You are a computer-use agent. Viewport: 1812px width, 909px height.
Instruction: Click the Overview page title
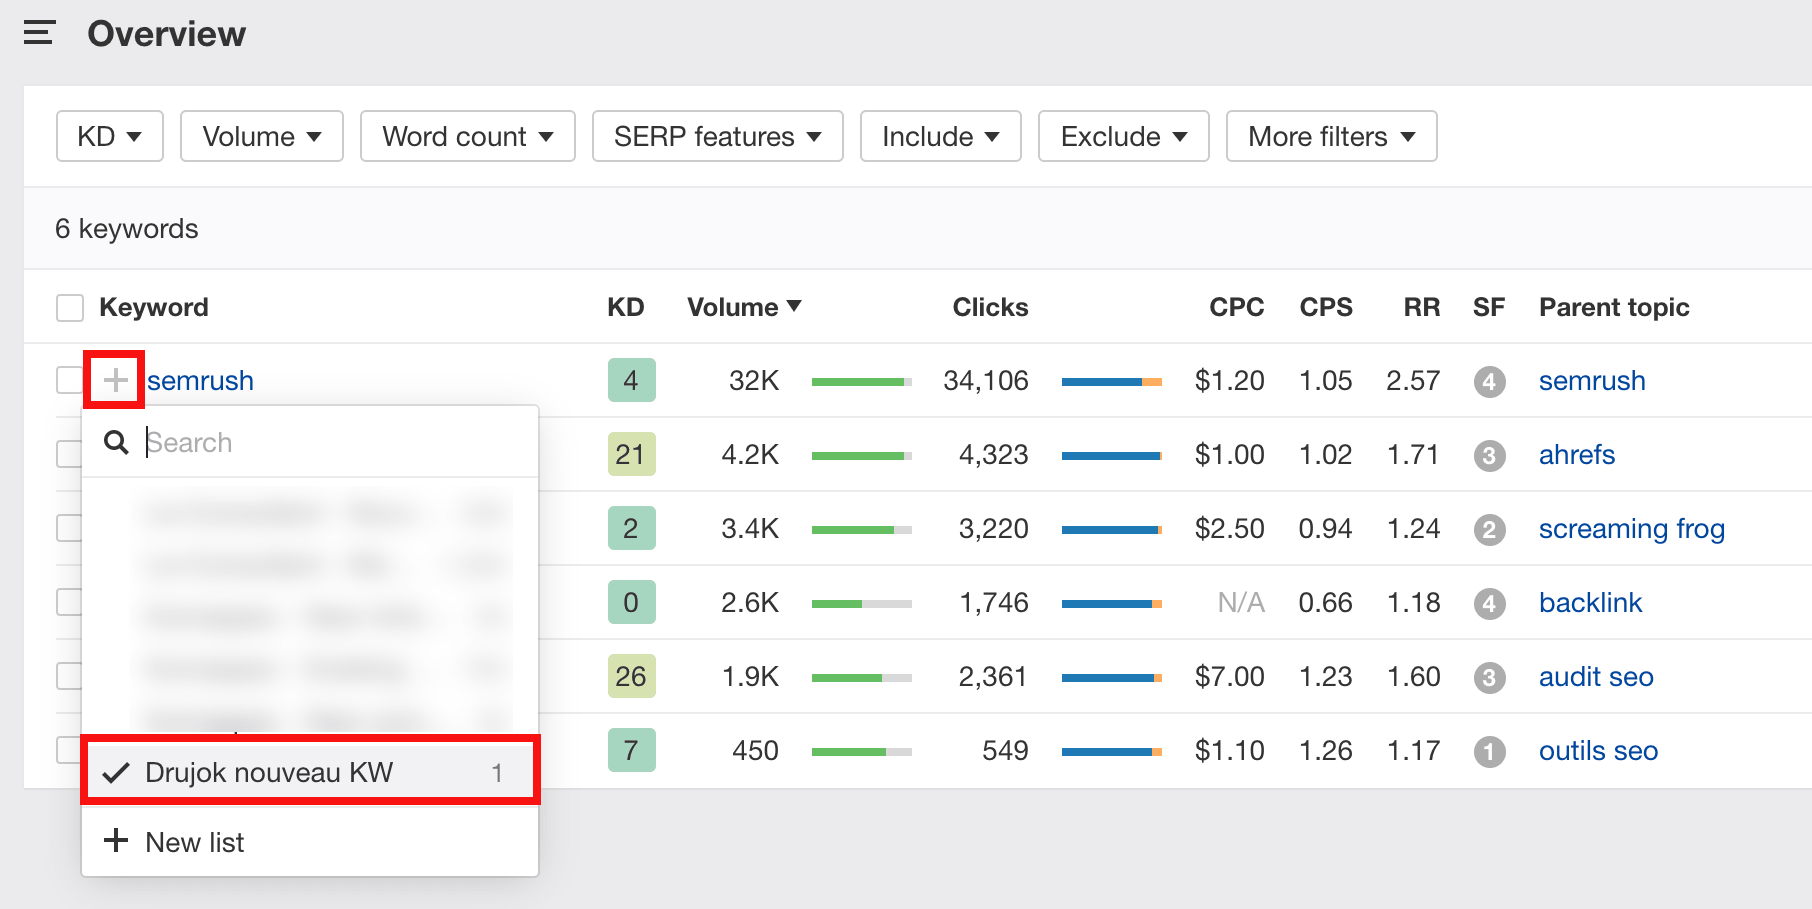(x=166, y=33)
